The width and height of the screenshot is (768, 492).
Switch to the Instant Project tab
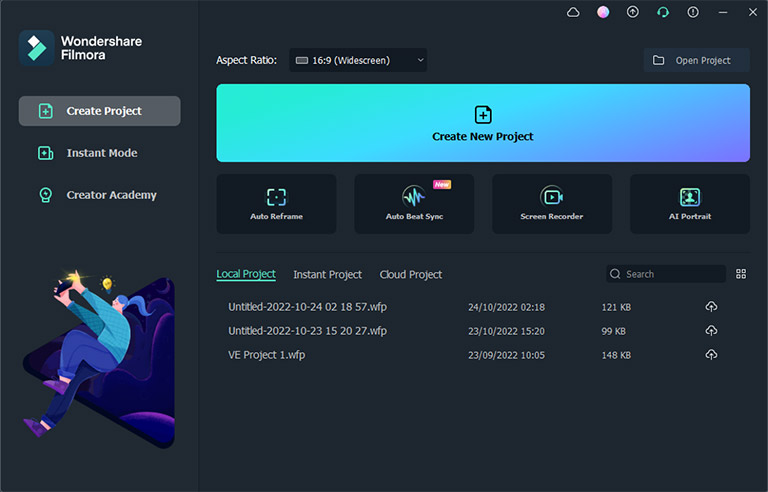point(328,274)
